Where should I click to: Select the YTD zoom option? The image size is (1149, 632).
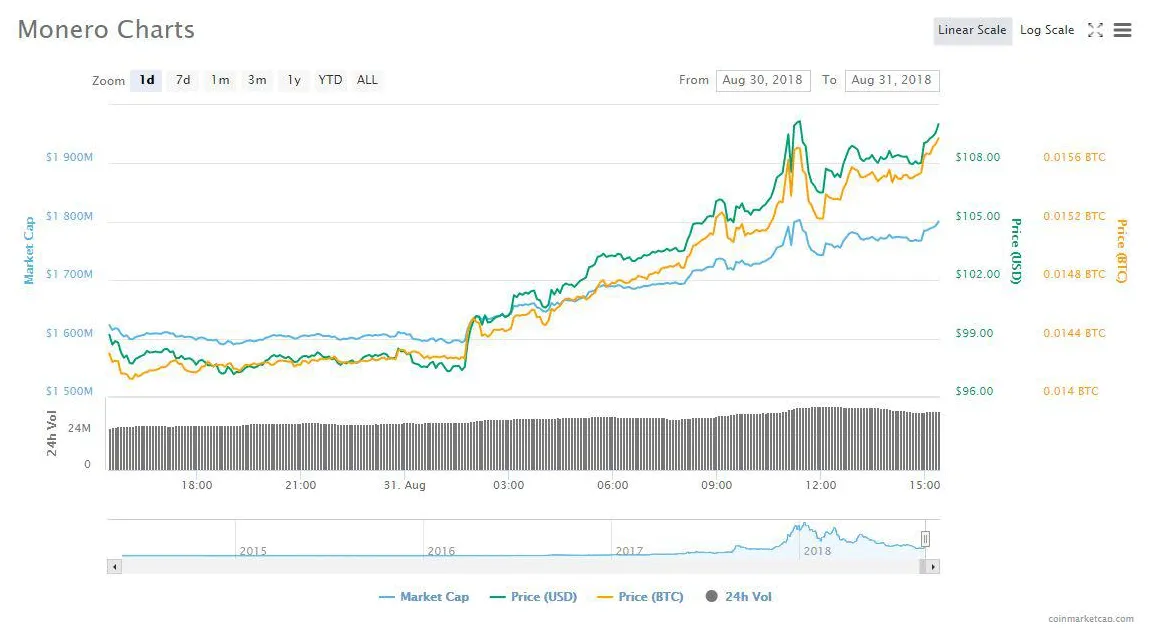click(330, 80)
